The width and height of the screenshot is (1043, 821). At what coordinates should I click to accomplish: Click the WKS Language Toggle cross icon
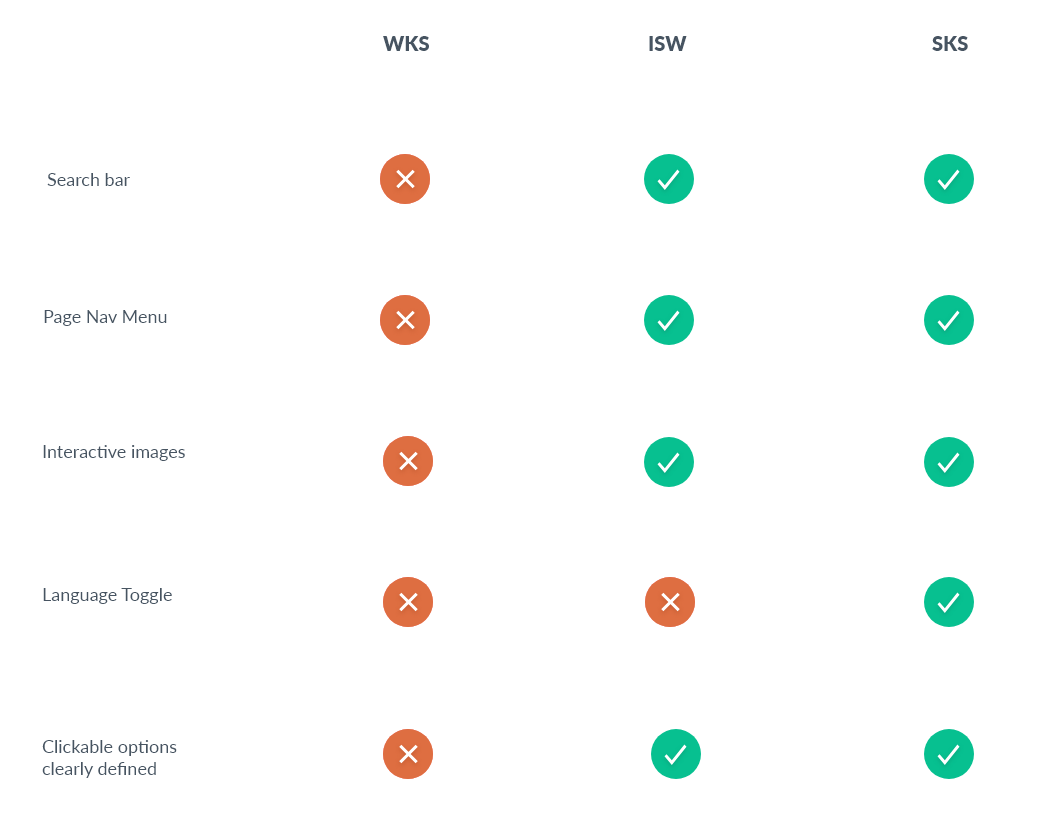point(408,602)
